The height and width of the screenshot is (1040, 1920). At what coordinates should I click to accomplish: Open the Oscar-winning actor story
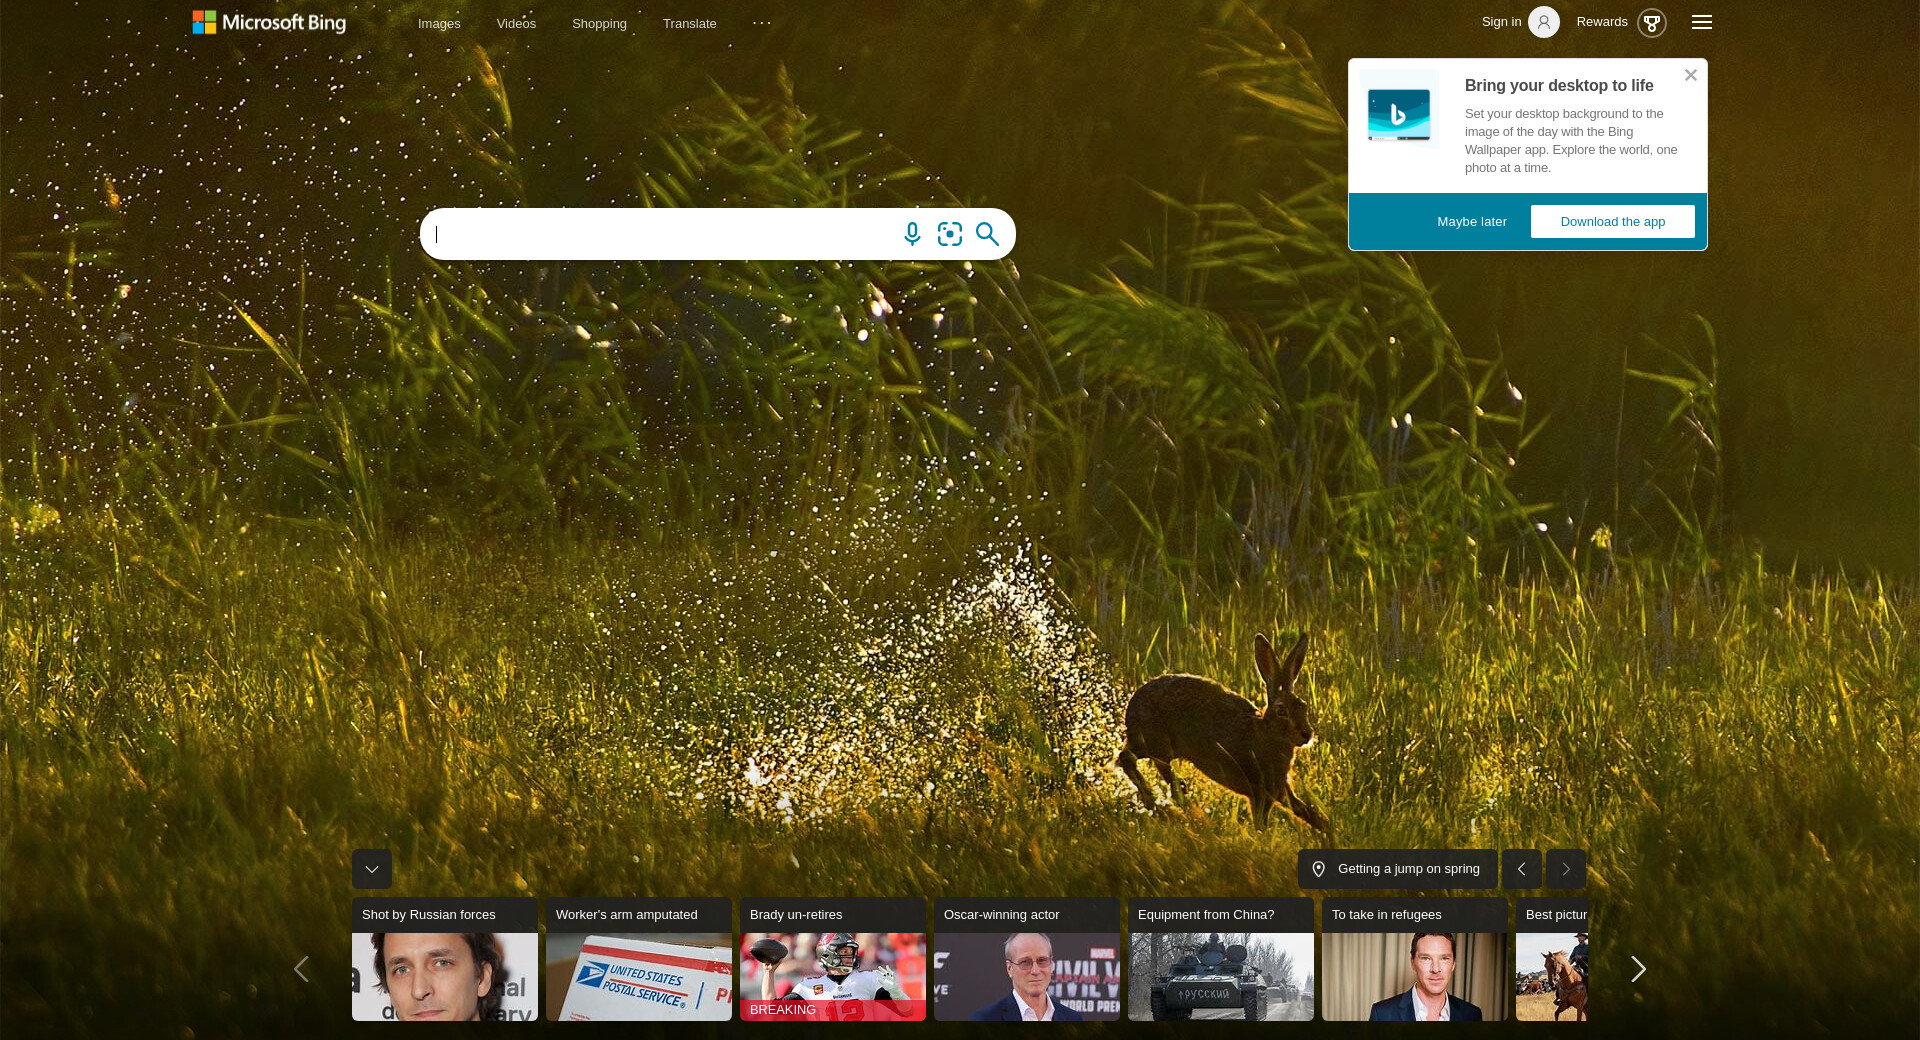point(1027,959)
